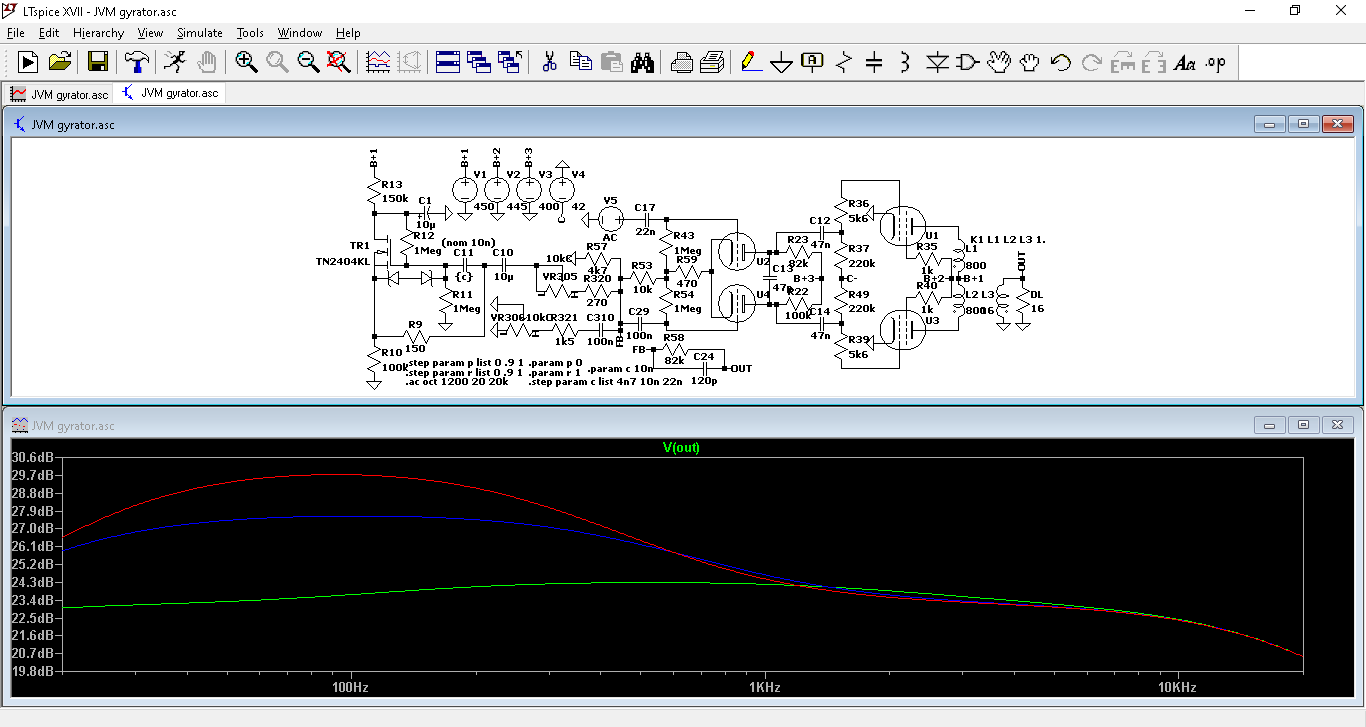
Task: Select the Zoom Out magnifier tool
Action: pos(308,62)
